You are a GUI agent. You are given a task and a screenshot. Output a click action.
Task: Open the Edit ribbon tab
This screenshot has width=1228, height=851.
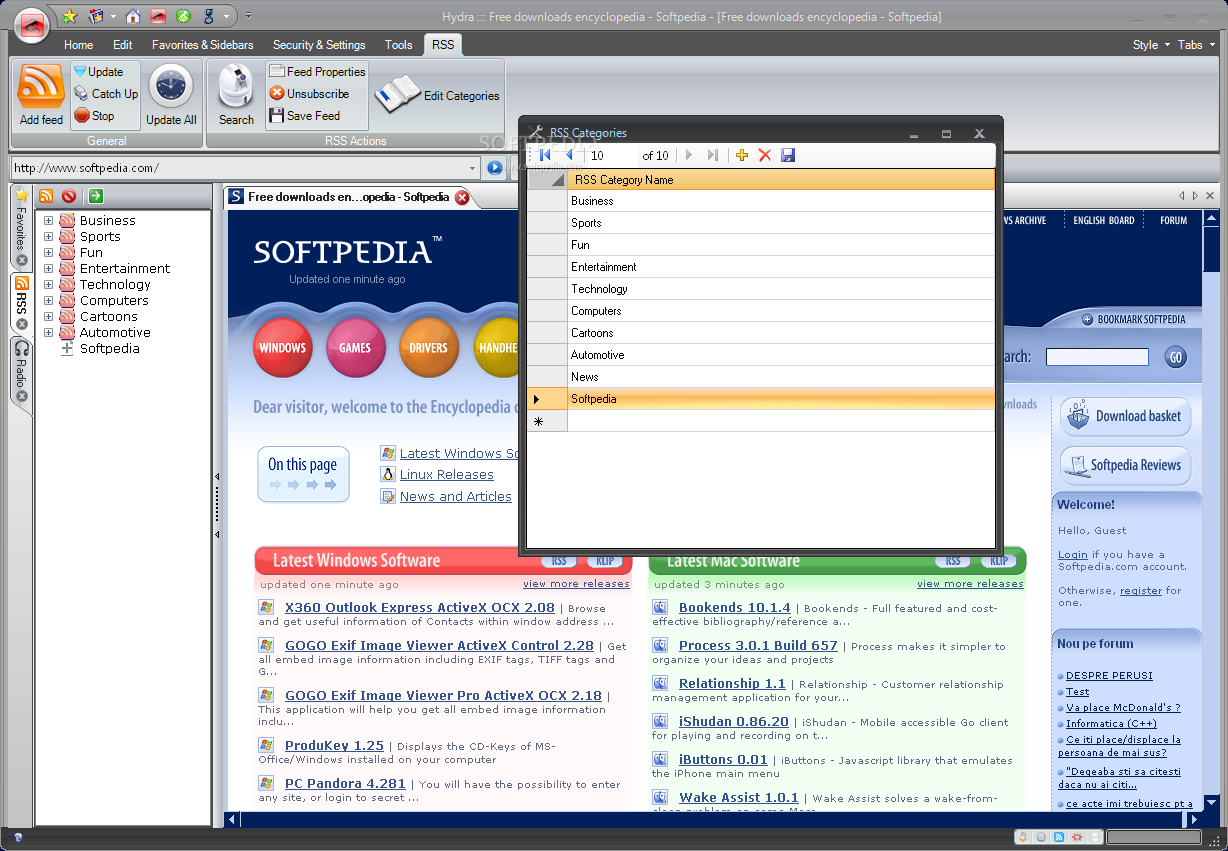tap(123, 45)
